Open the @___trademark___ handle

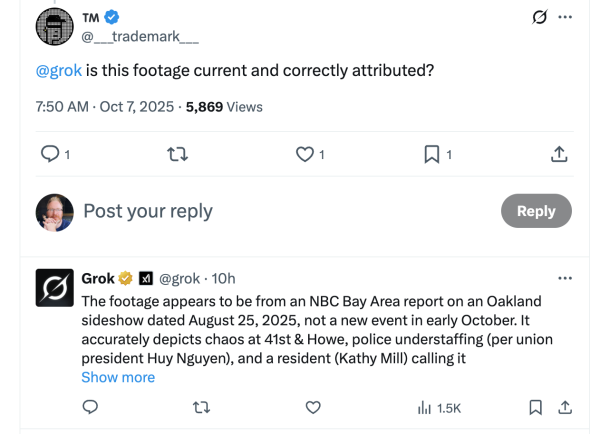coord(139,37)
